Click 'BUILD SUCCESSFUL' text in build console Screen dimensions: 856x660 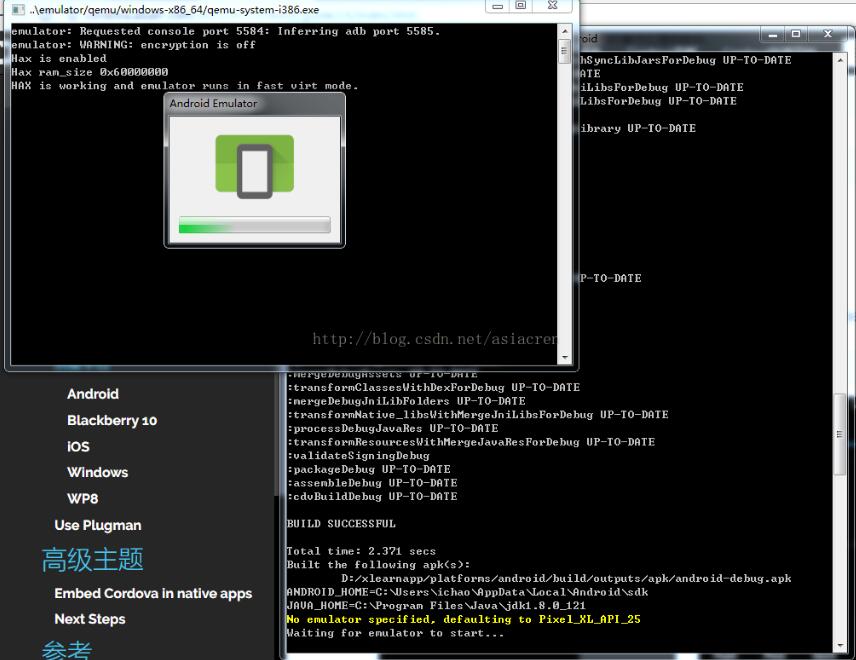tap(341, 524)
